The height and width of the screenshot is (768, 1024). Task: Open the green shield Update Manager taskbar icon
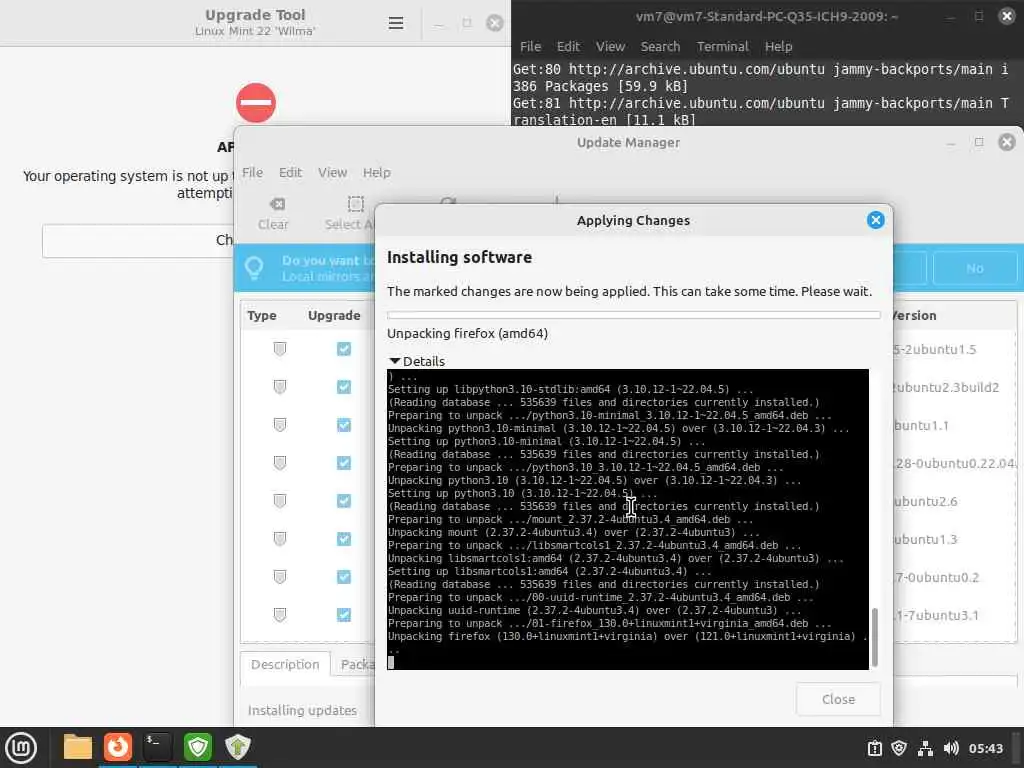198,747
